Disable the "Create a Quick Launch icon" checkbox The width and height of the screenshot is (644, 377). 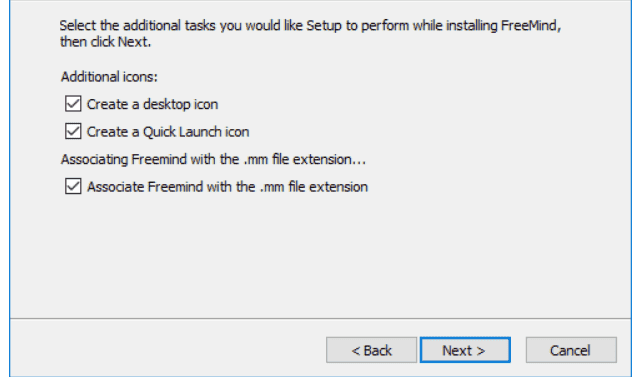click(73, 131)
